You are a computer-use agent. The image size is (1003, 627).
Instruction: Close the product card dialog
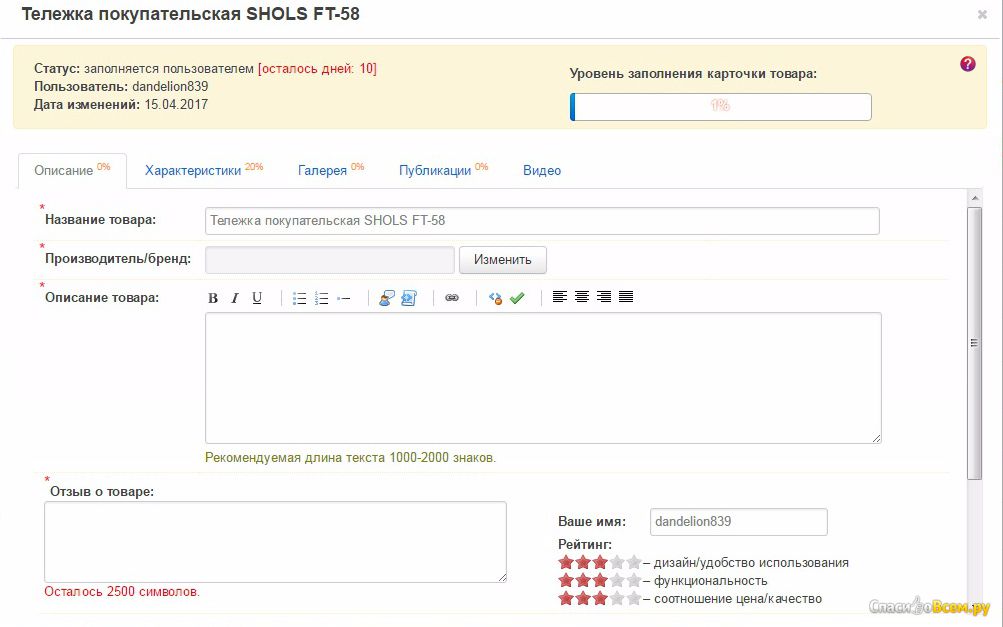[982, 14]
